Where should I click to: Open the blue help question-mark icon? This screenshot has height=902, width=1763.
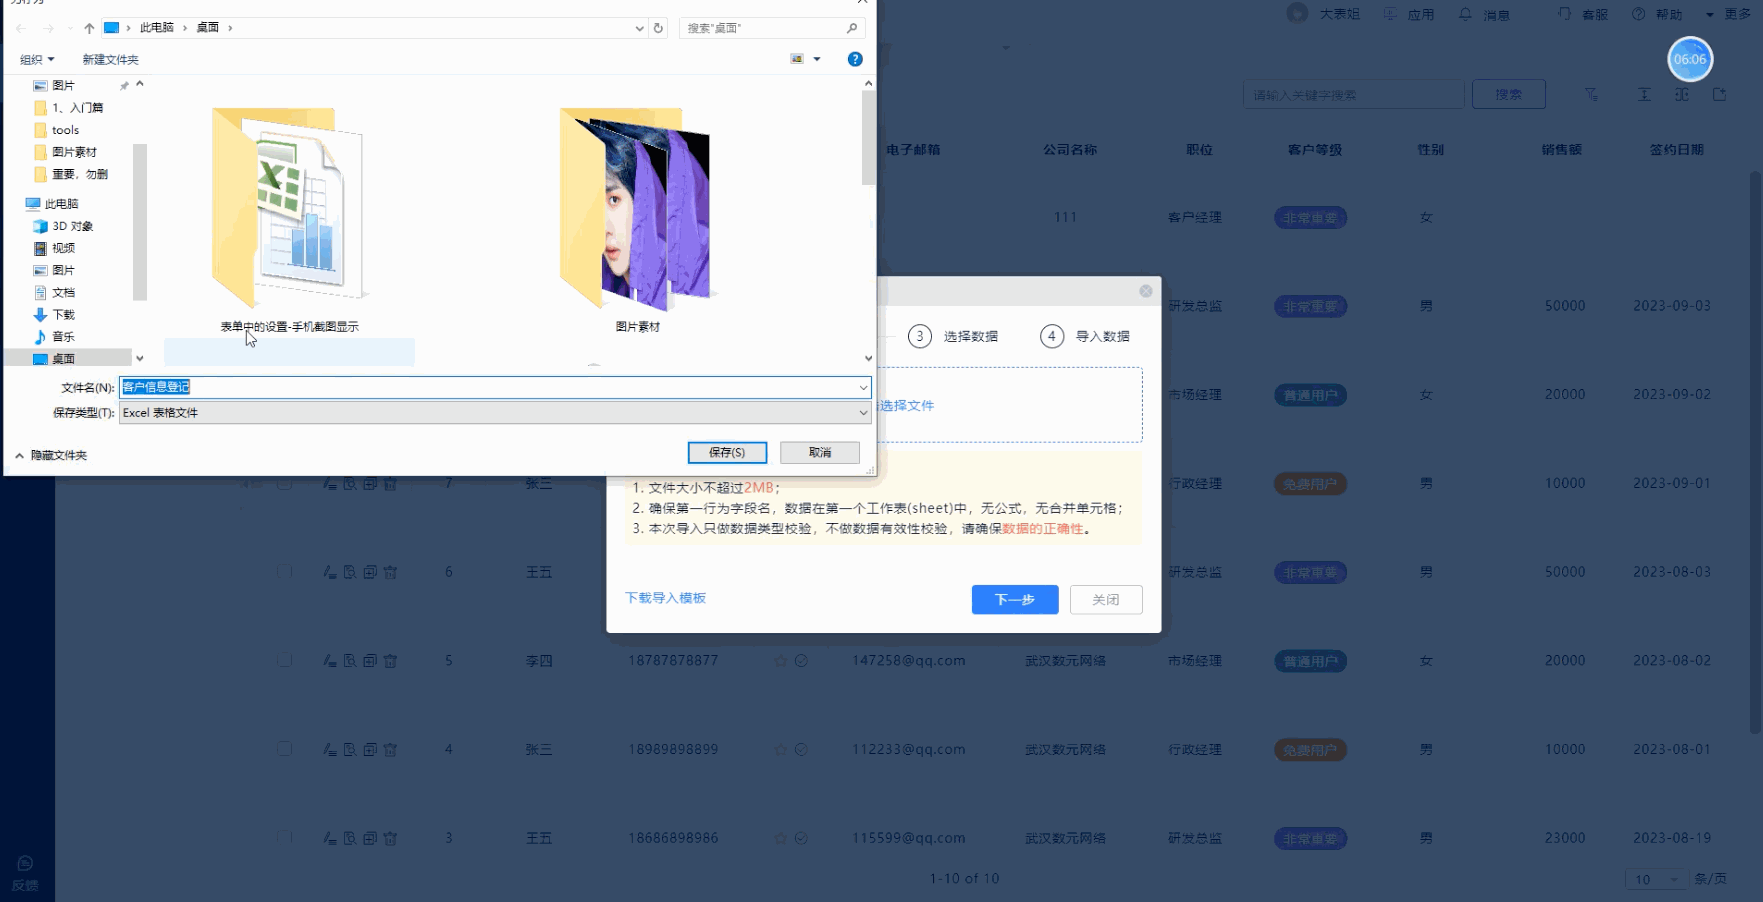tap(855, 59)
